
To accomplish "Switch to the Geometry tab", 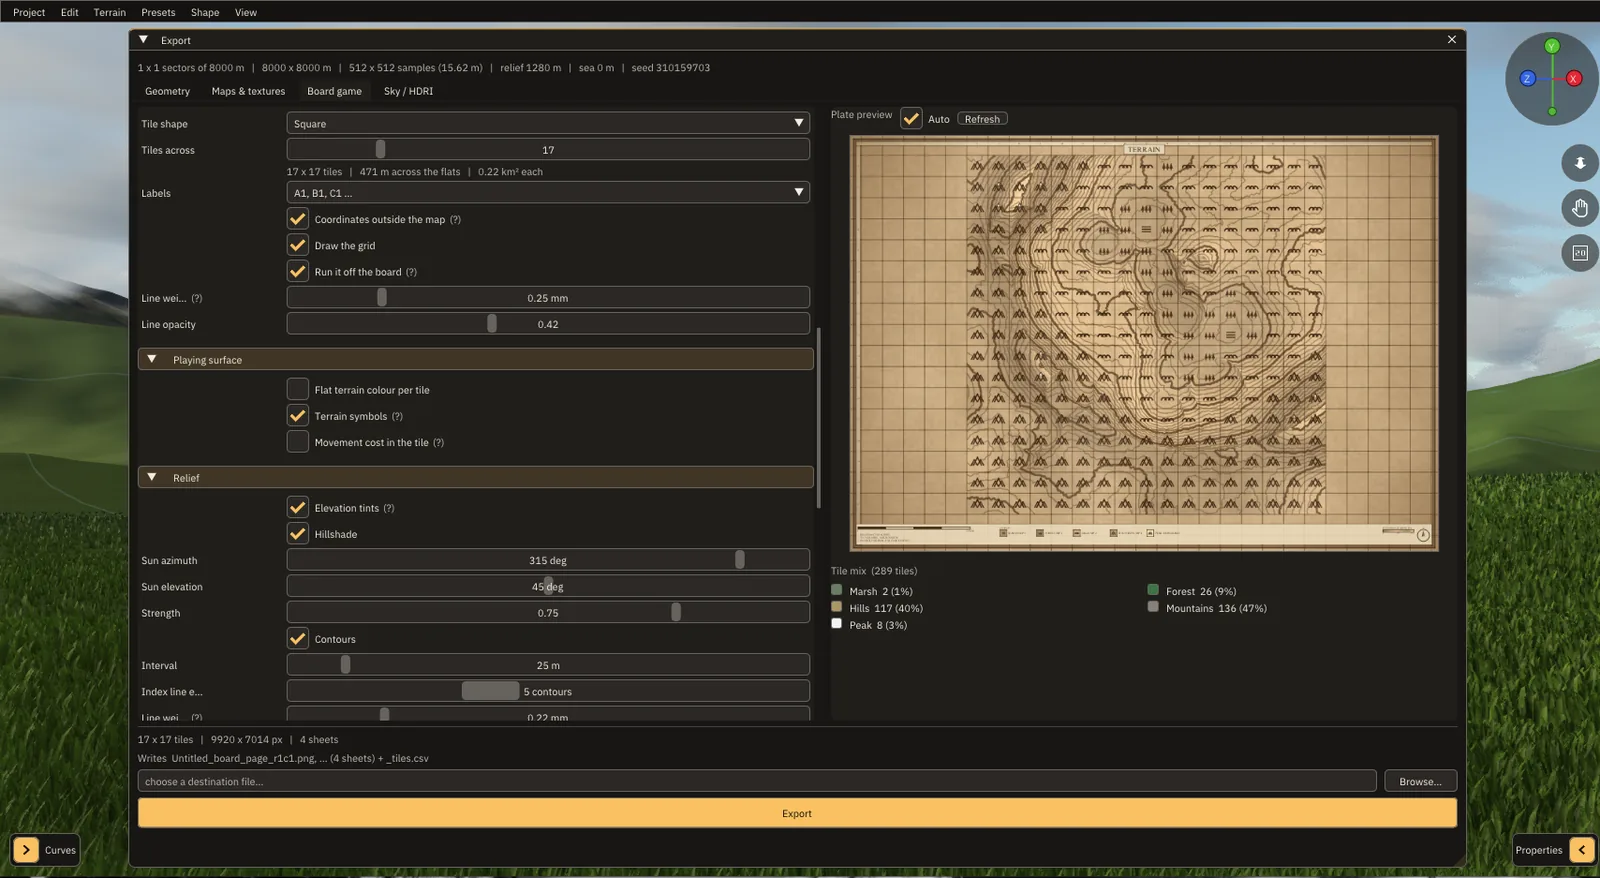I will tap(167, 91).
